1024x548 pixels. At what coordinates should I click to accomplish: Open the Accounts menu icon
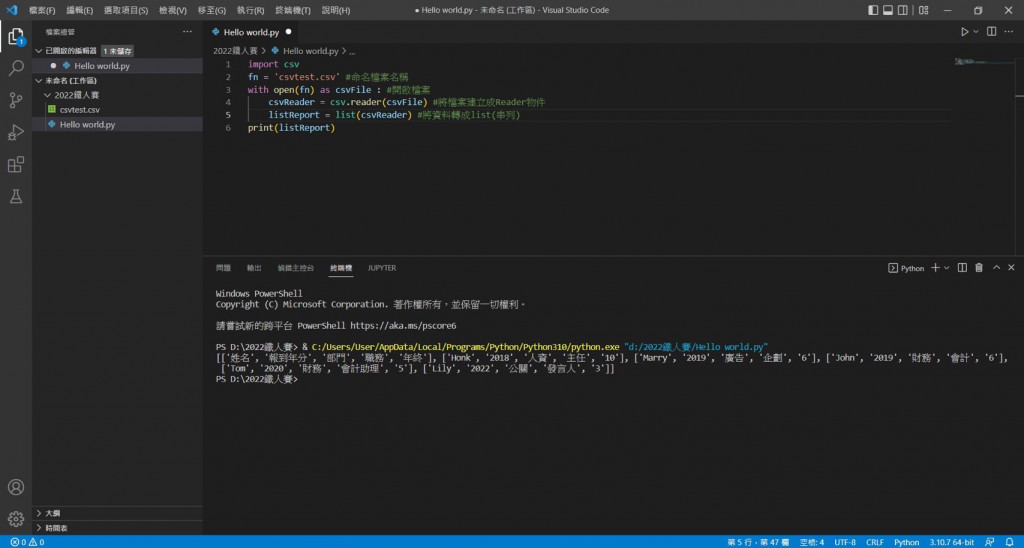(x=16, y=487)
